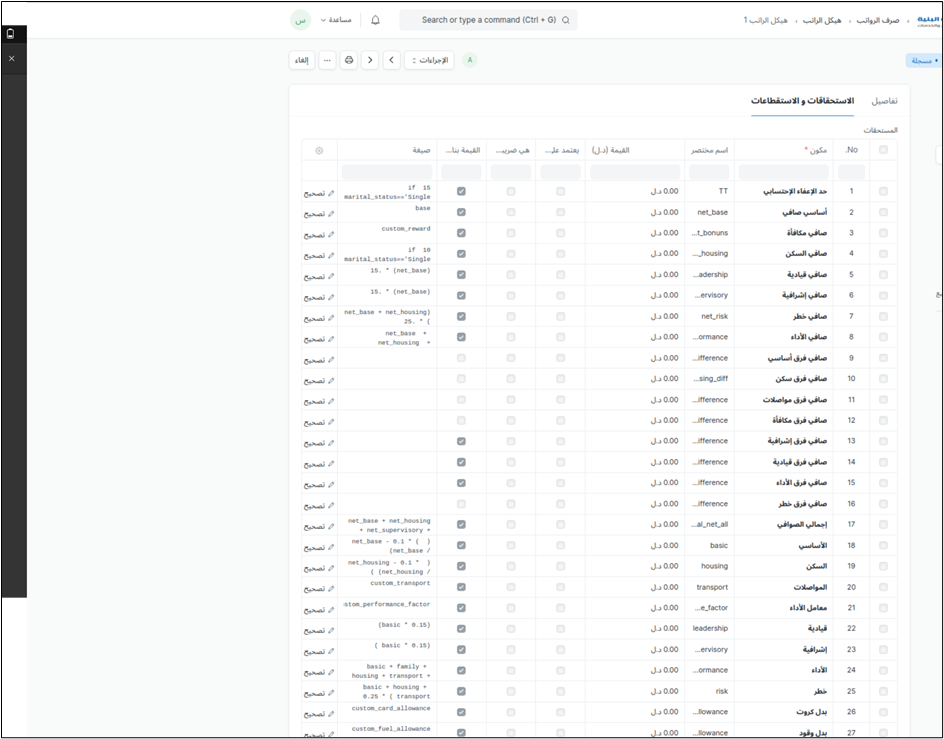The image size is (944, 739).
Task: Go to previous record with left chevron
Action: point(370,60)
